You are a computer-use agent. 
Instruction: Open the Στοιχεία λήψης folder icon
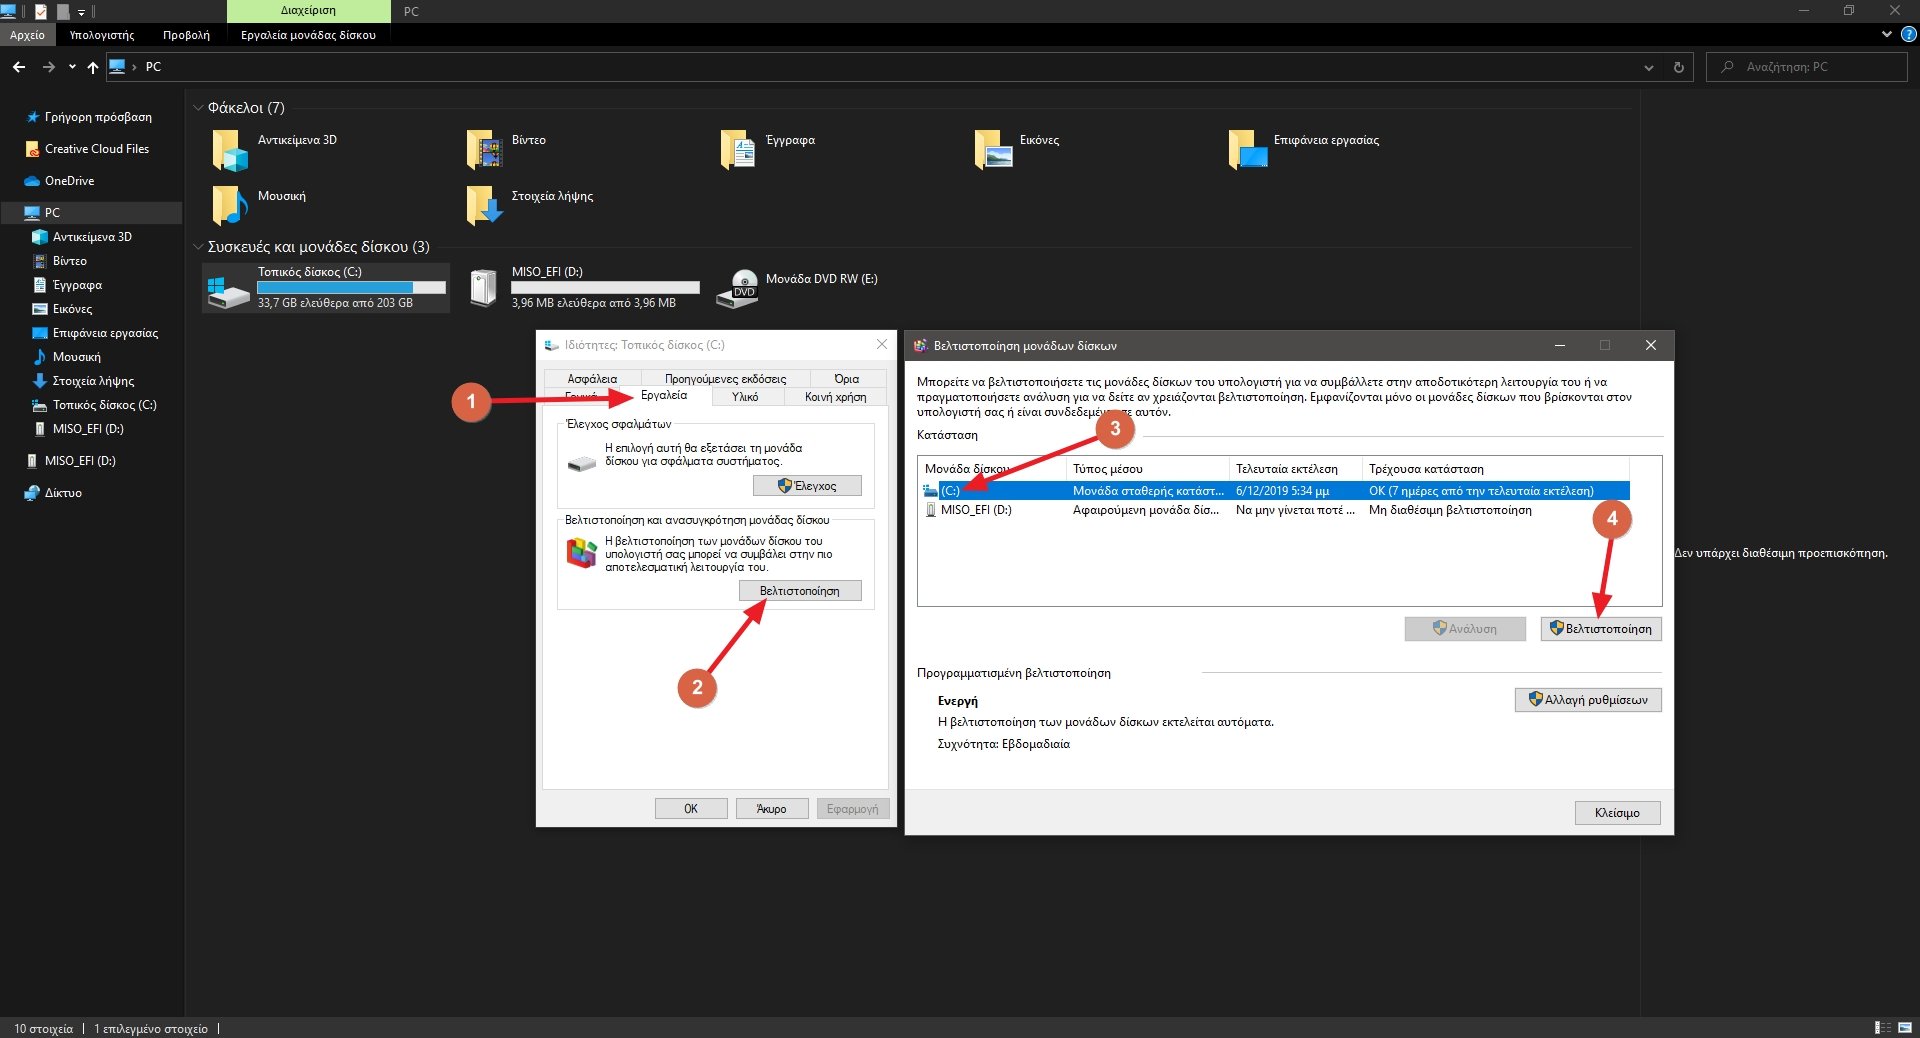click(484, 205)
